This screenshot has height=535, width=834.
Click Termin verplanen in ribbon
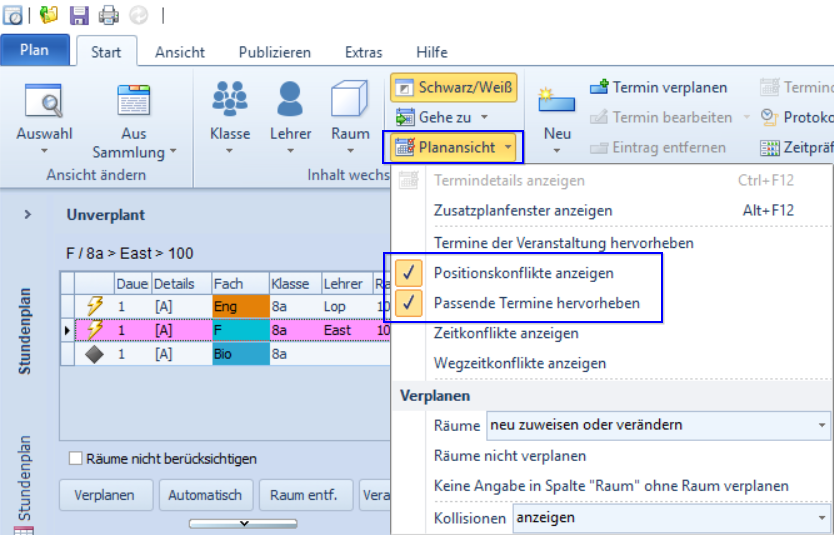658,87
